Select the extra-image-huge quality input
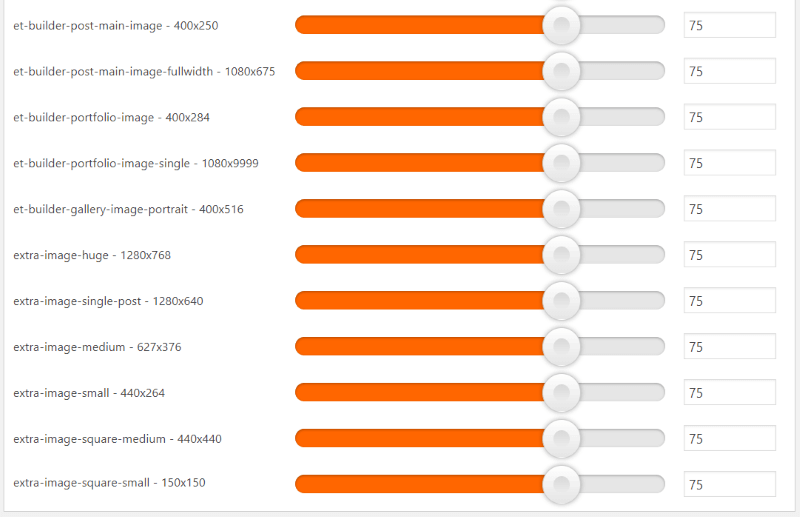The height and width of the screenshot is (517, 800). tap(729, 255)
